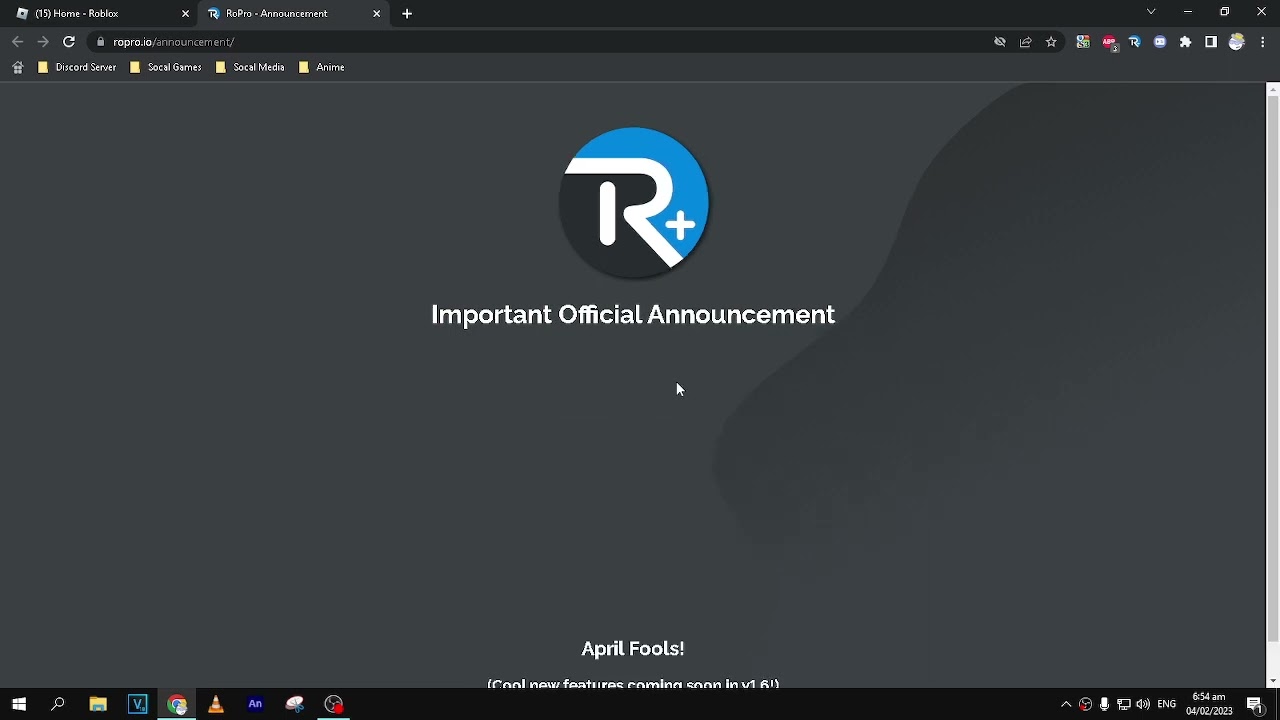The height and width of the screenshot is (720, 1280).
Task: Change input language from ENG indicator
Action: click(x=1166, y=704)
